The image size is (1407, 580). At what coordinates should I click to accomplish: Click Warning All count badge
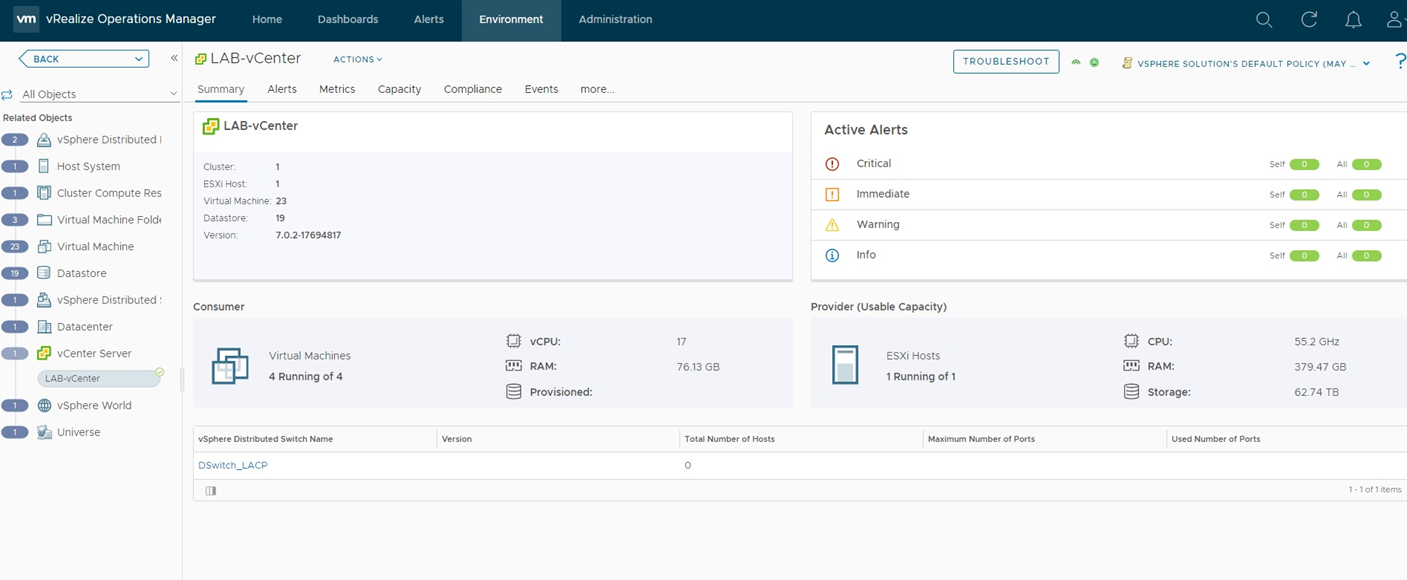click(1366, 226)
